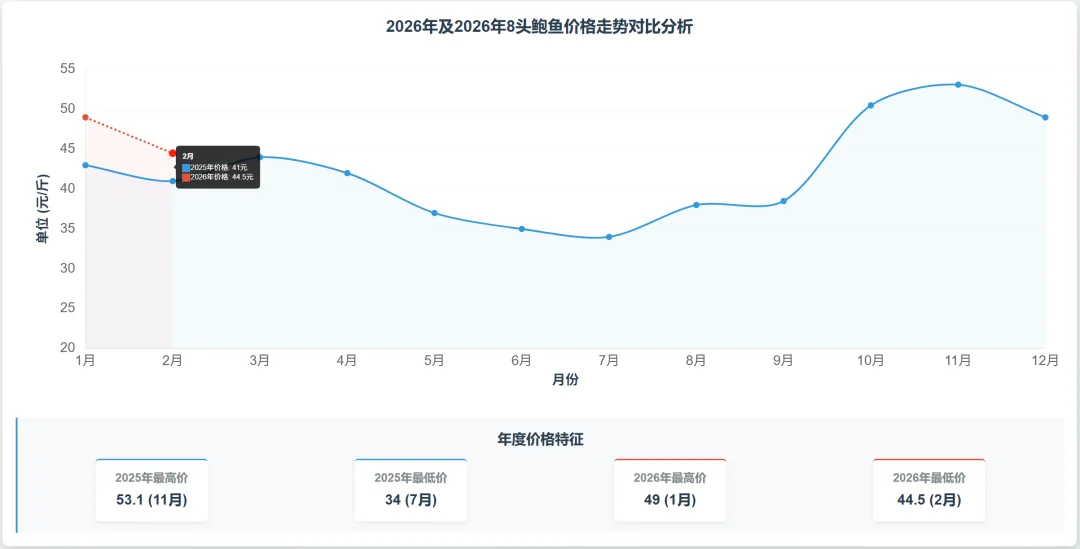Click the 2025 October data point
This screenshot has height=549, width=1080.
click(x=871, y=105)
